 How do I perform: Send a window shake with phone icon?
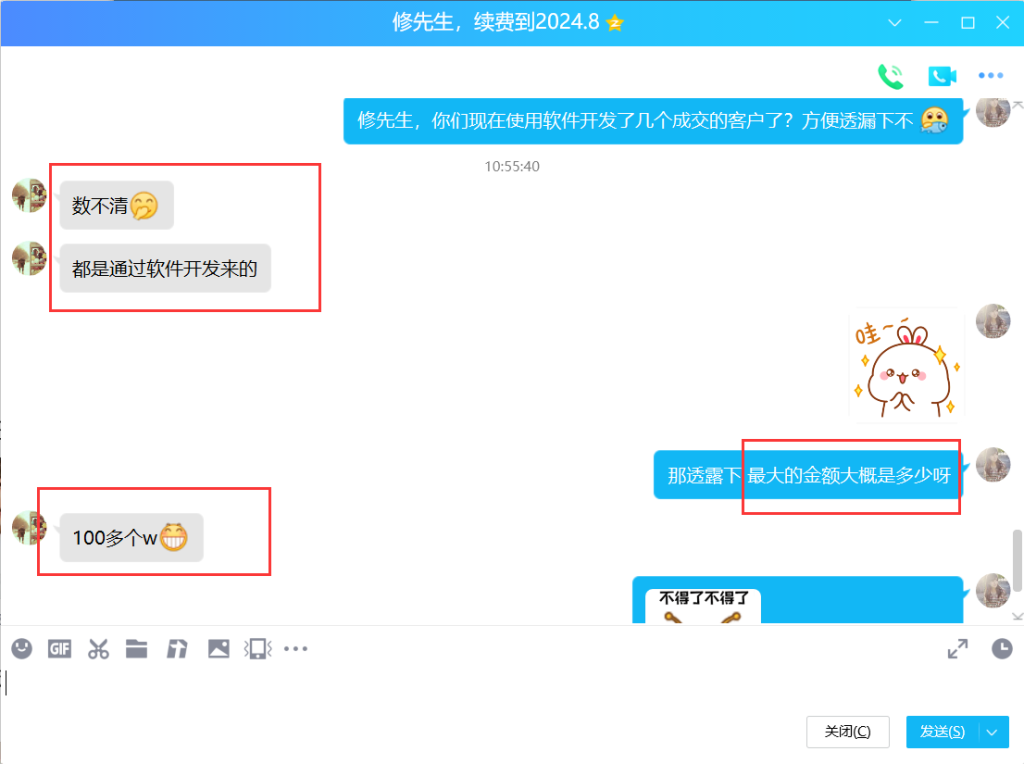point(256,649)
